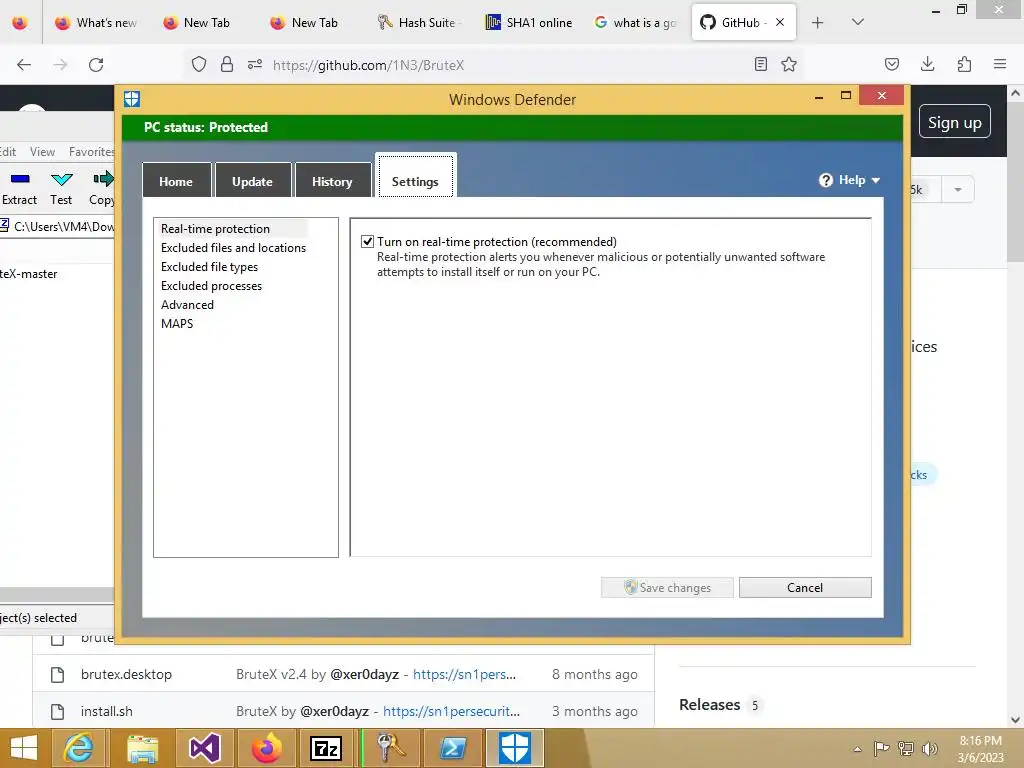Select Real-time protection in settings list
1024x768 pixels.
coord(215,229)
